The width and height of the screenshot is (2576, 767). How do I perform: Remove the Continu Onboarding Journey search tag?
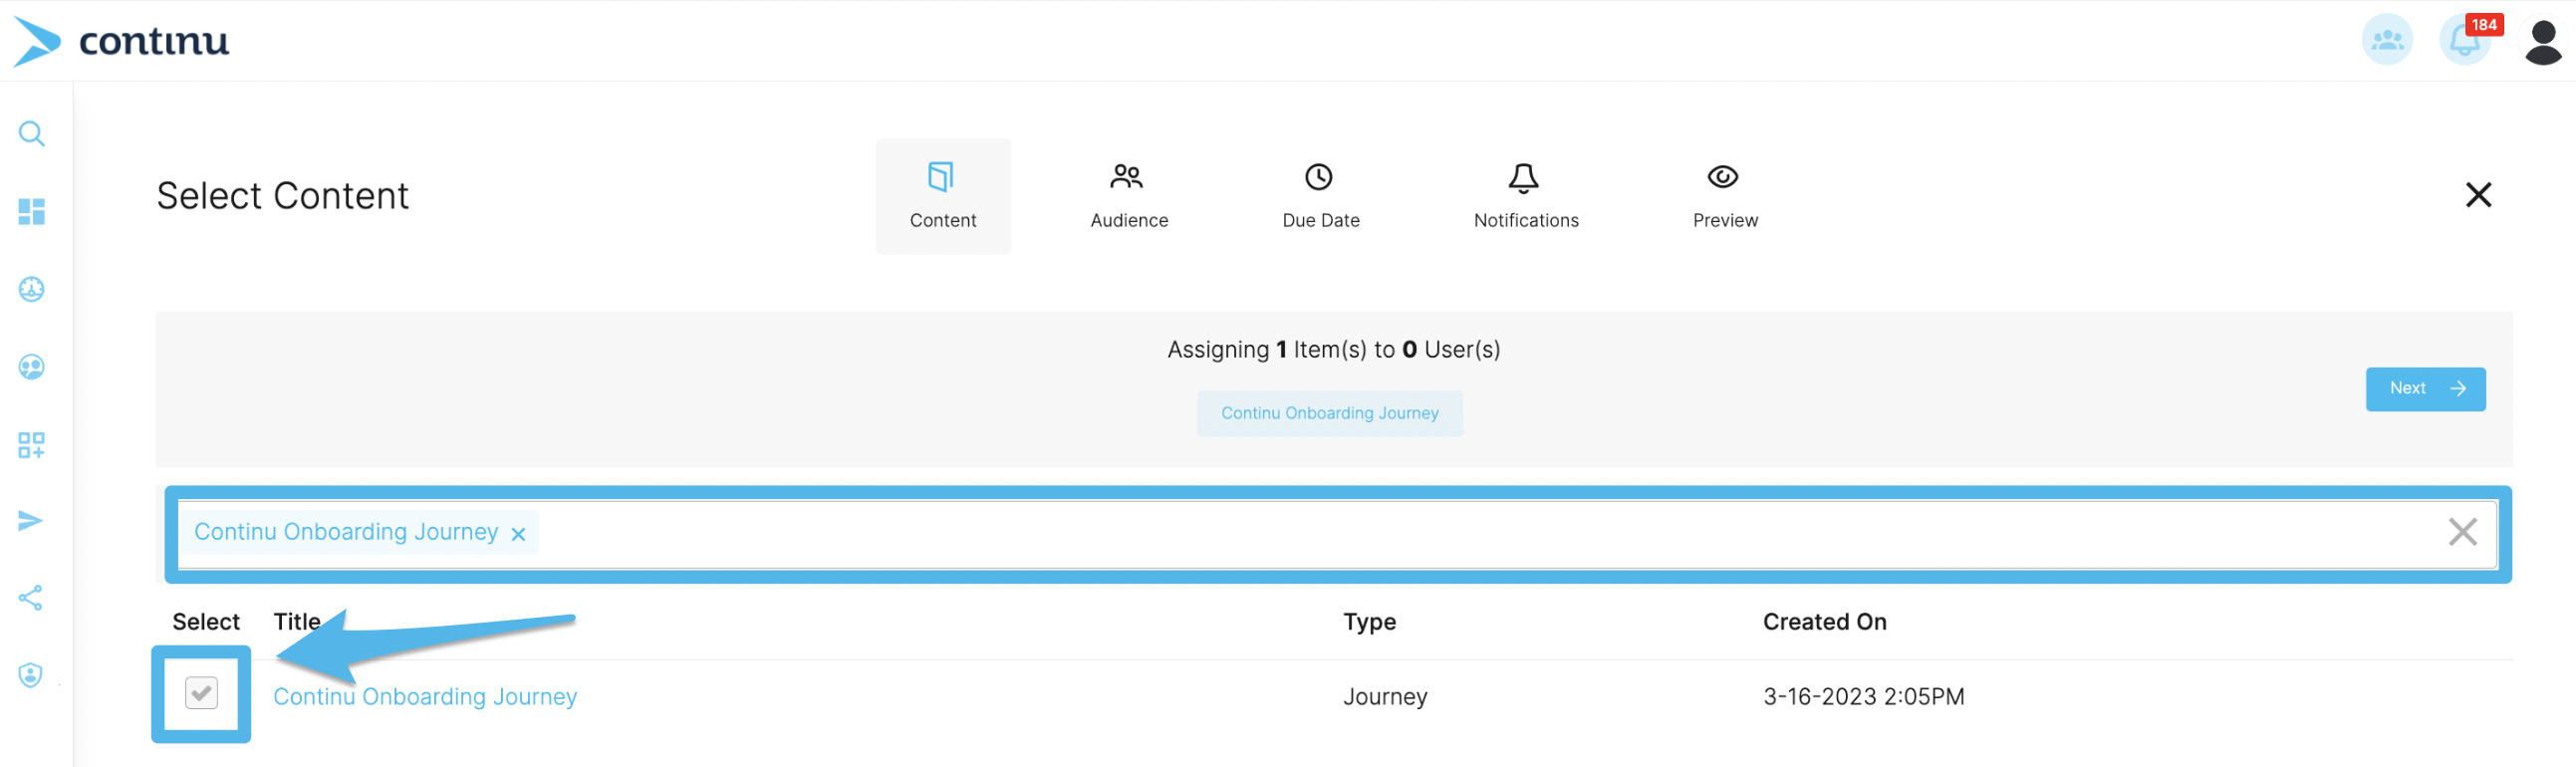point(518,534)
